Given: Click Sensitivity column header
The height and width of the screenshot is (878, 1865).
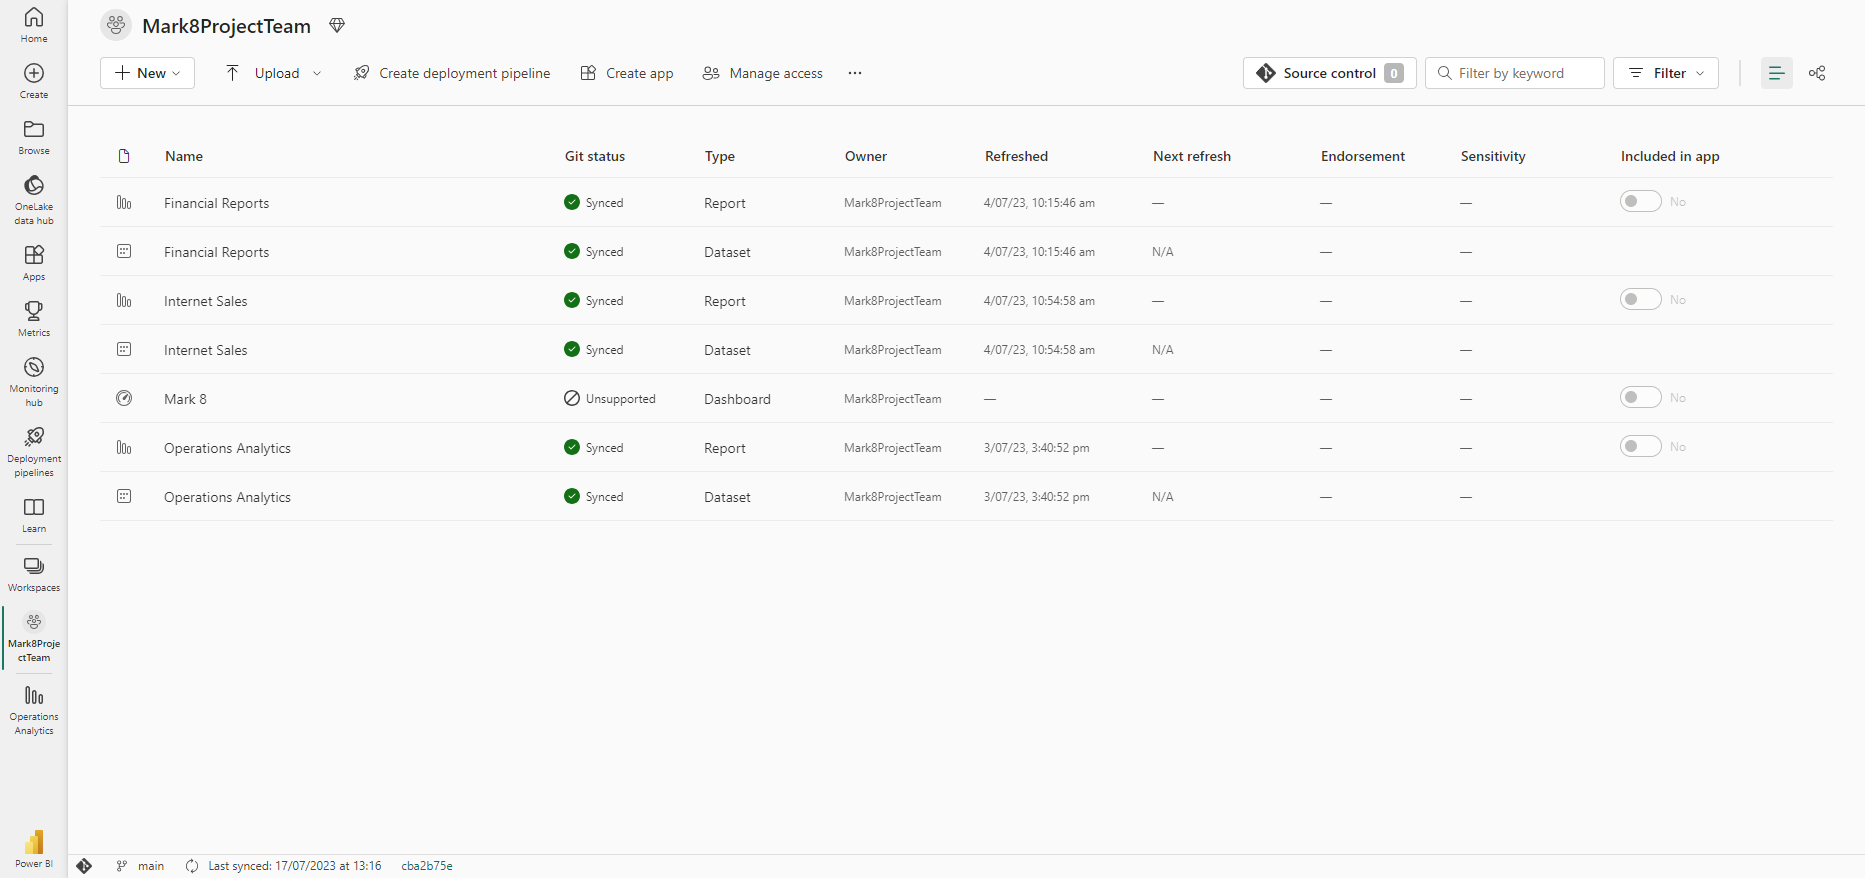Looking at the screenshot, I should point(1493,157).
